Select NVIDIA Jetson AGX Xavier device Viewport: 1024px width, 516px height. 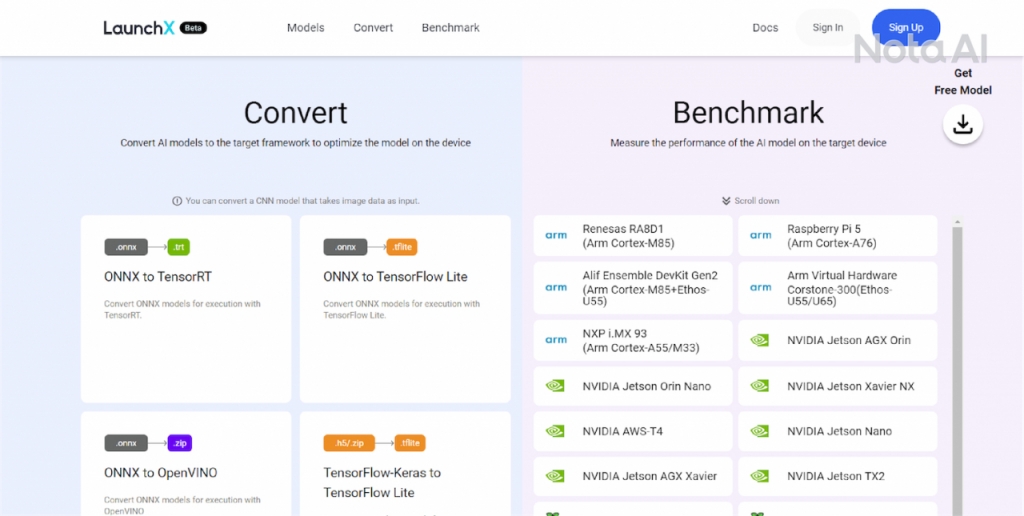[633, 476]
